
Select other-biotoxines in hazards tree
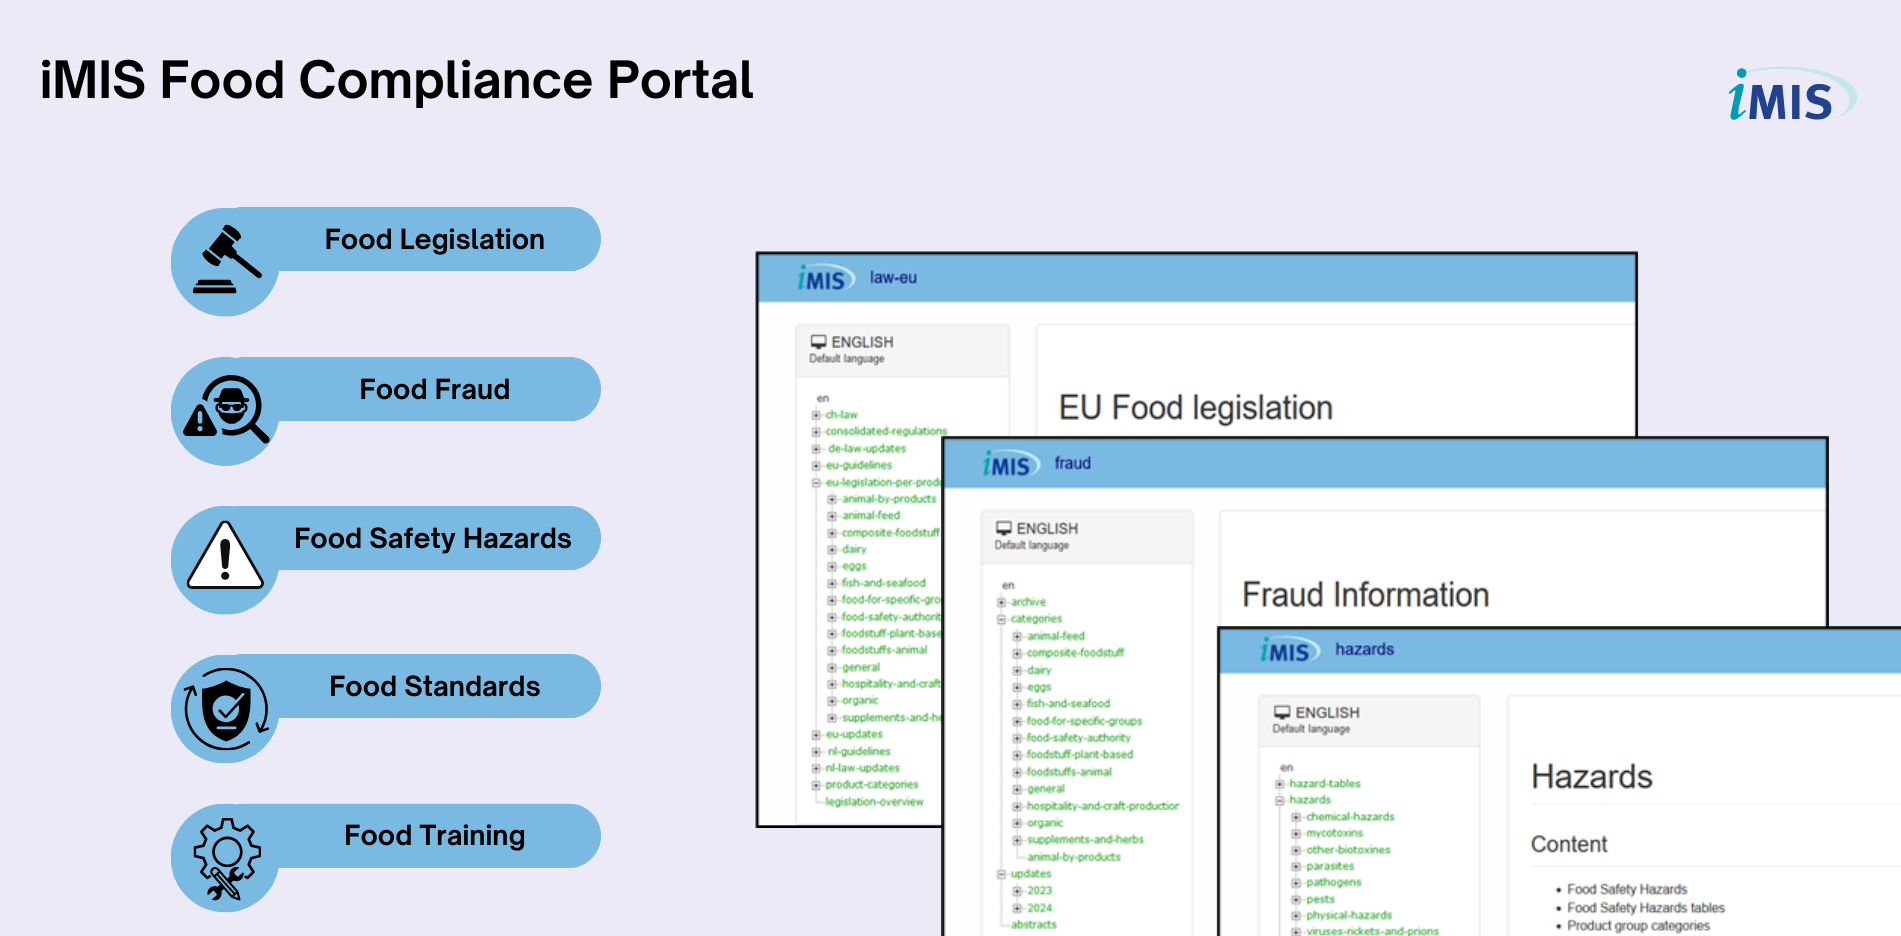tap(1348, 850)
